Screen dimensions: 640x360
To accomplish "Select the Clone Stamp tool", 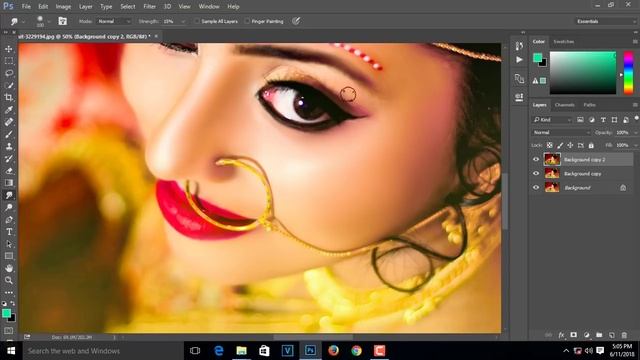I will point(9,147).
